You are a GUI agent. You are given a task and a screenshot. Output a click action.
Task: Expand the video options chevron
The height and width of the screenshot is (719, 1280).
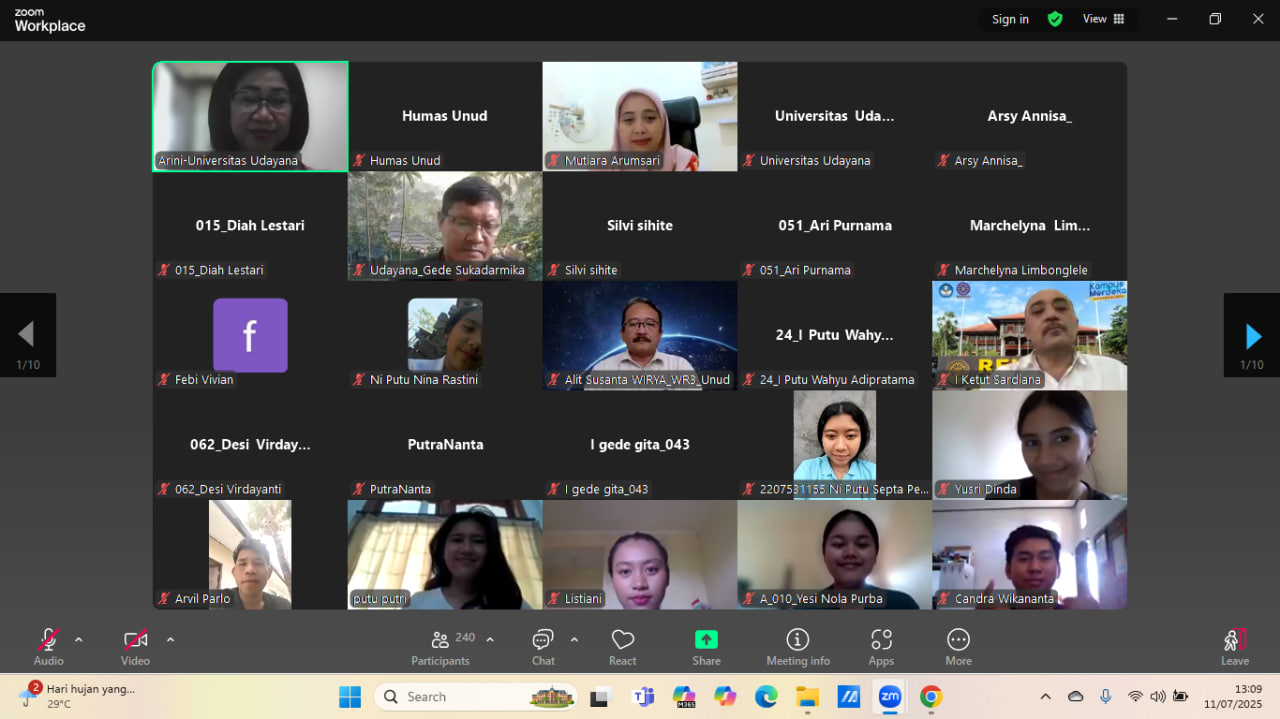170,640
